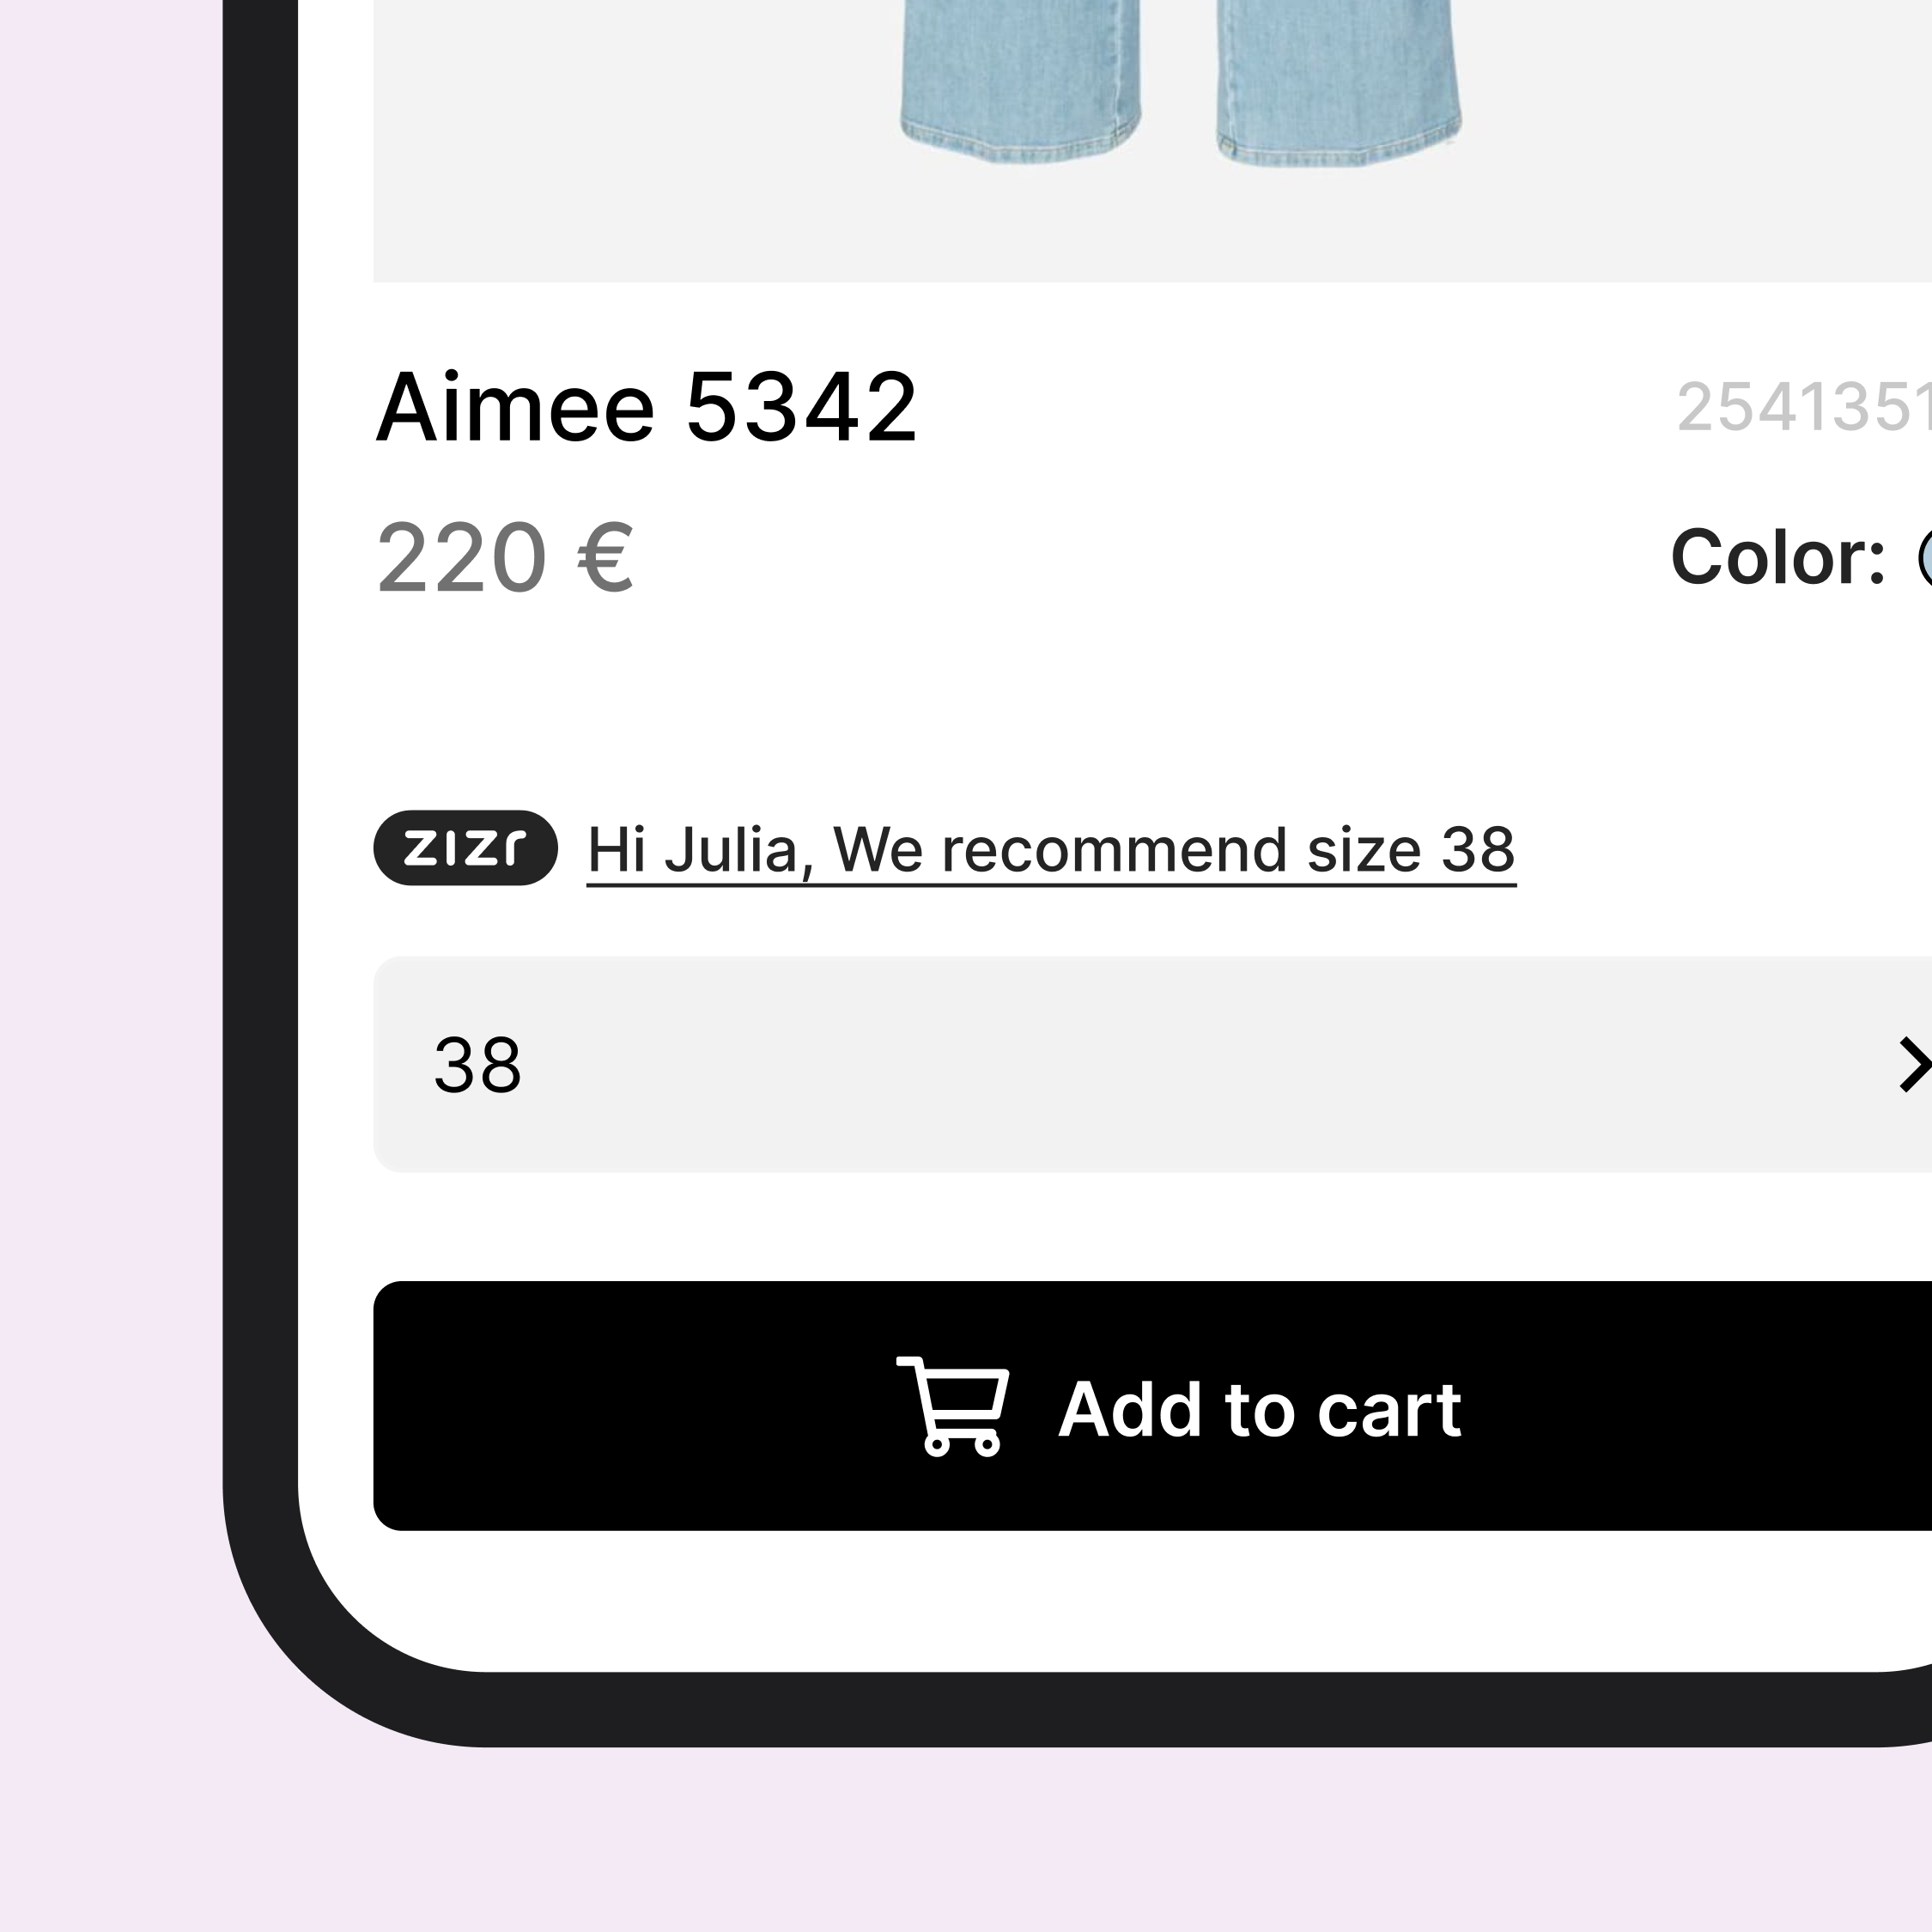Click the zizr logo badge

[465, 848]
